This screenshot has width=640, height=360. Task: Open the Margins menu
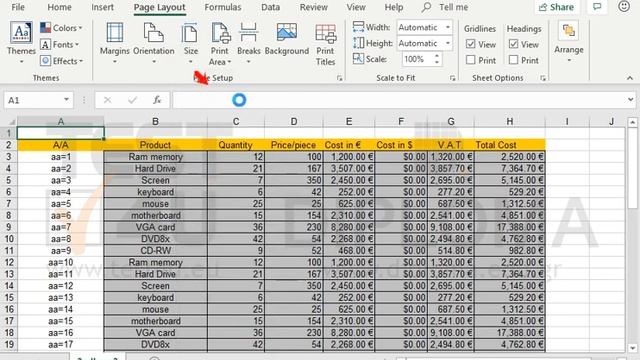[x=115, y=43]
